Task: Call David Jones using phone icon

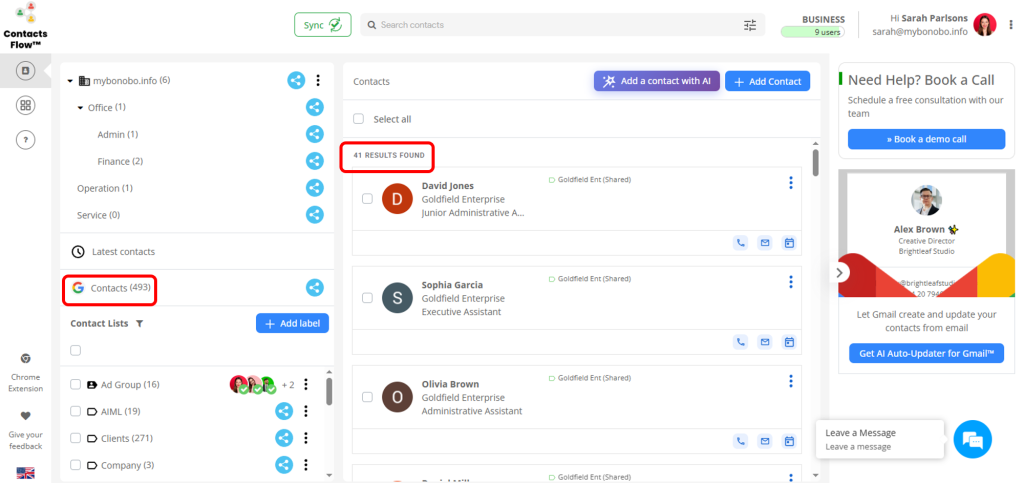Action: [741, 243]
